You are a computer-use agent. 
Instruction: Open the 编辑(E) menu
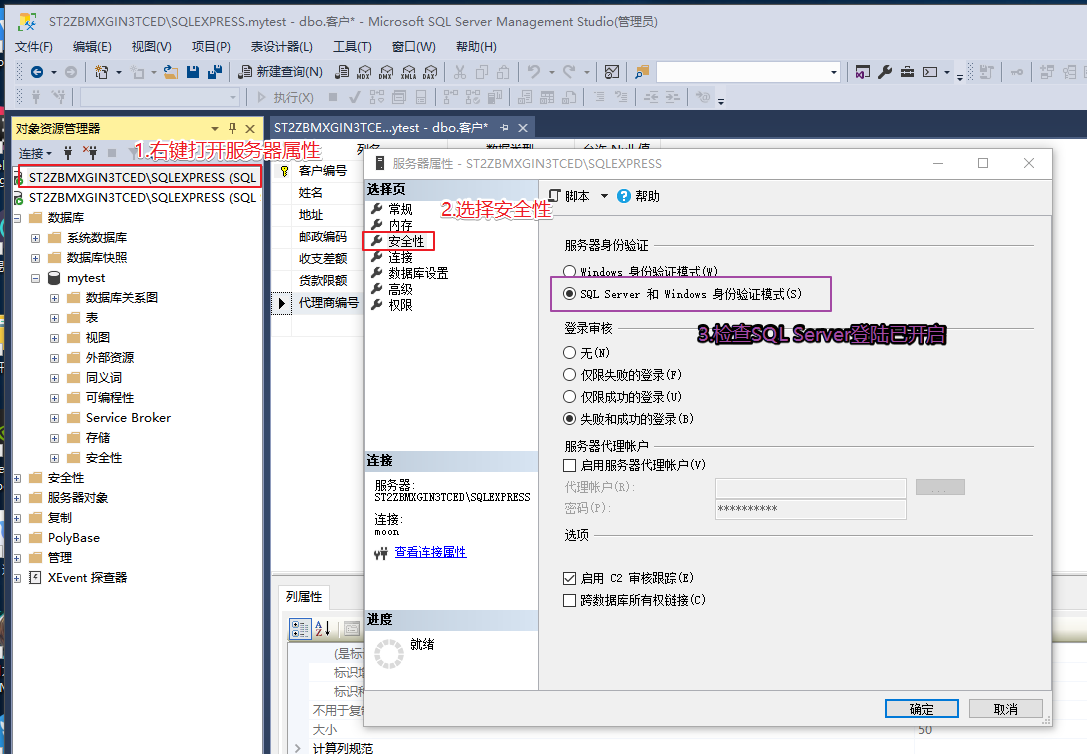point(92,46)
